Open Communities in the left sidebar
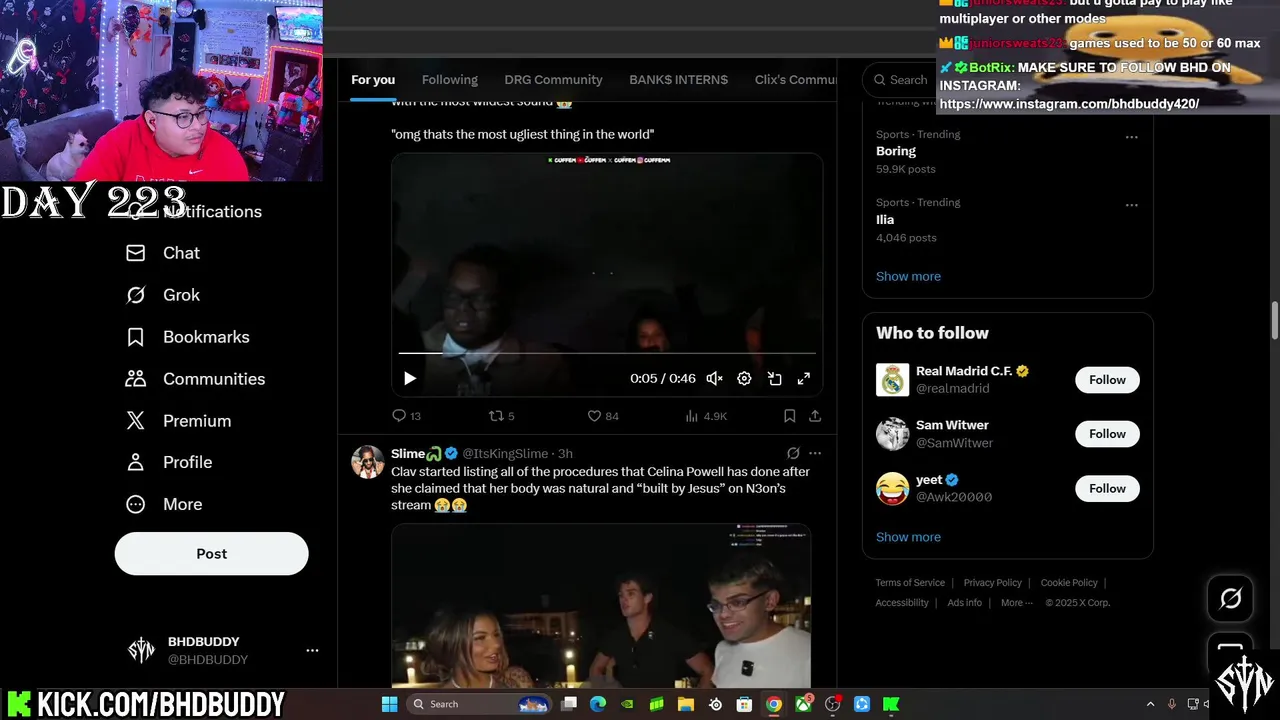The height and width of the screenshot is (720, 1280). click(195, 379)
